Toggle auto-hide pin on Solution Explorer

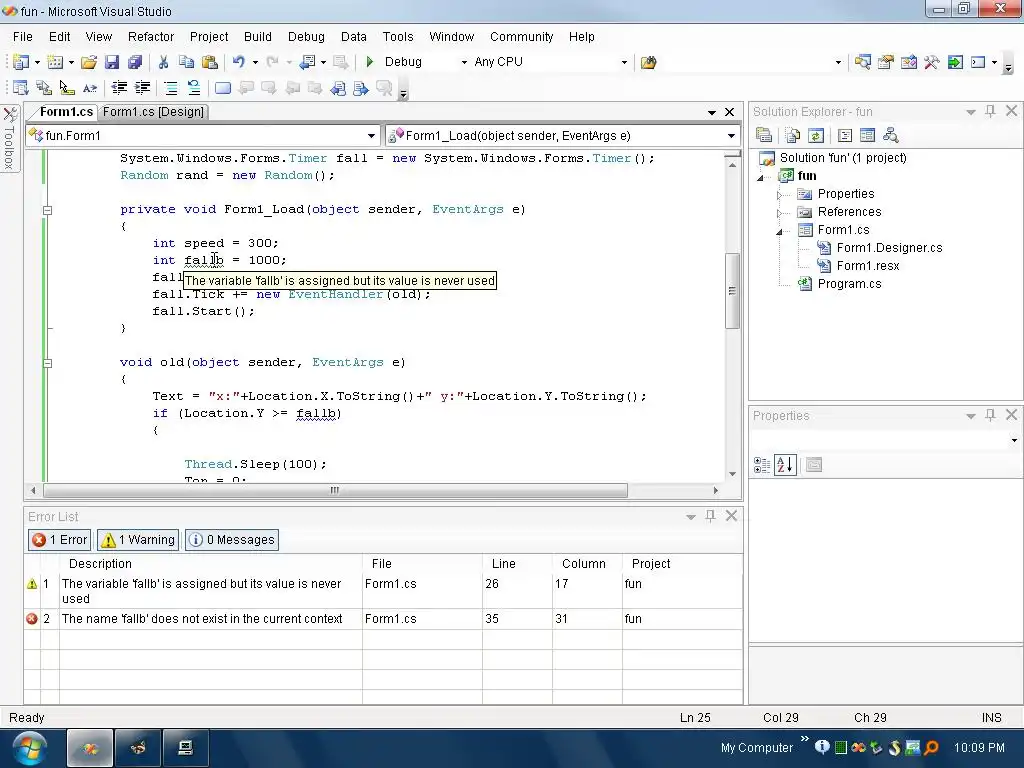point(990,111)
